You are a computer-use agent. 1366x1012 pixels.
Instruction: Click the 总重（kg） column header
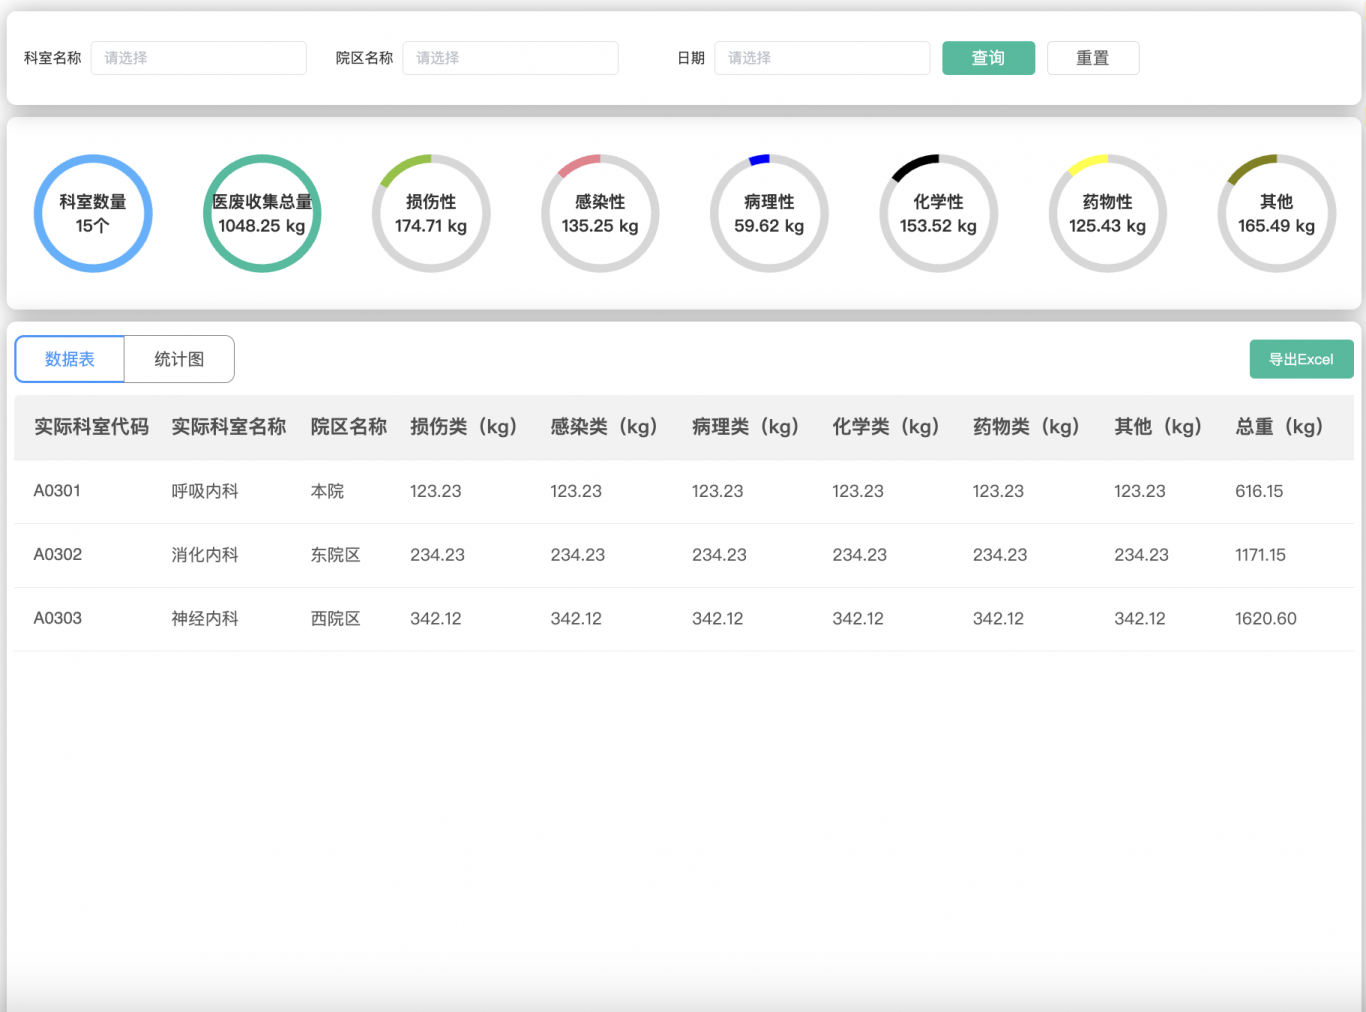tap(1280, 427)
